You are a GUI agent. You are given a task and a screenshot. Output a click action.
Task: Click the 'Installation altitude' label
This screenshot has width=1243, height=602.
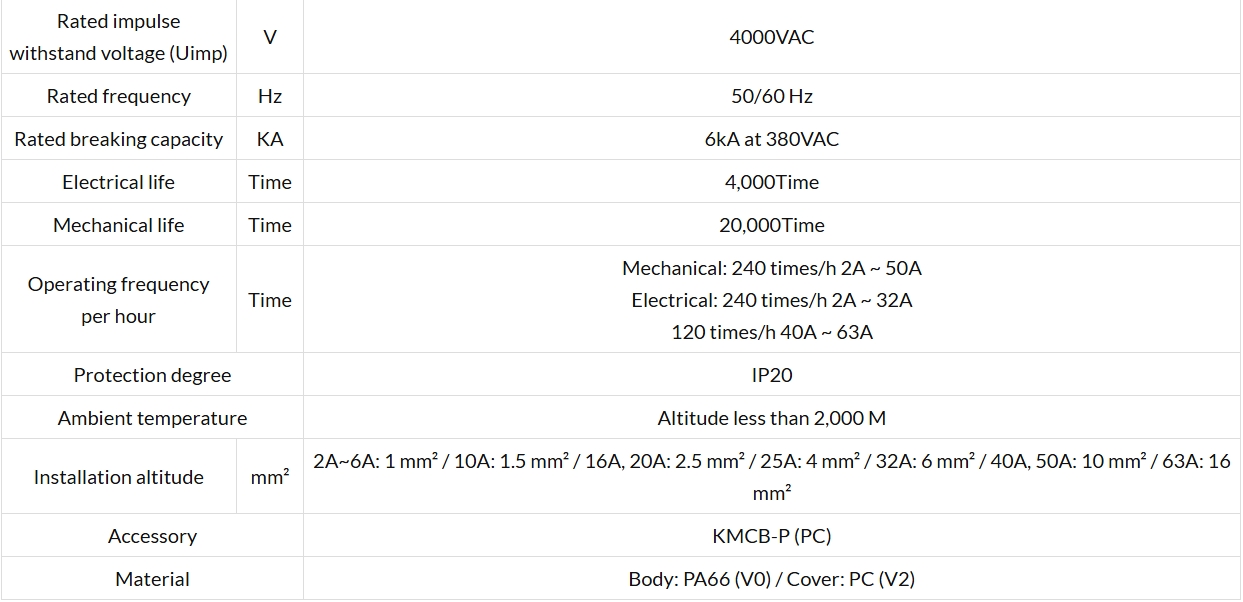pos(118,477)
